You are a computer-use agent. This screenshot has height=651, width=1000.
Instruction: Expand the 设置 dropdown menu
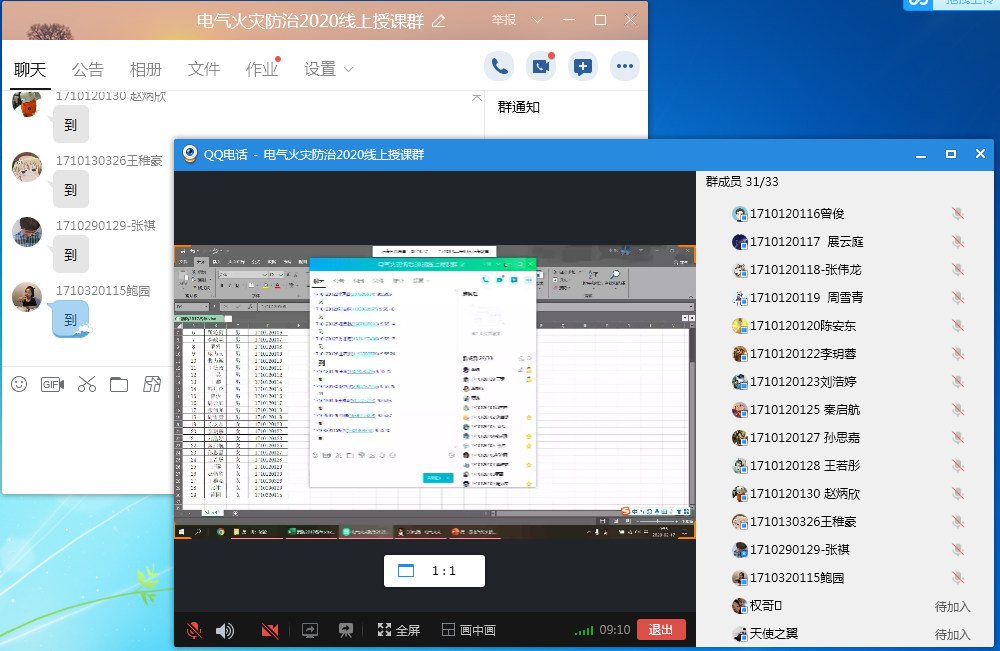[x=329, y=69]
